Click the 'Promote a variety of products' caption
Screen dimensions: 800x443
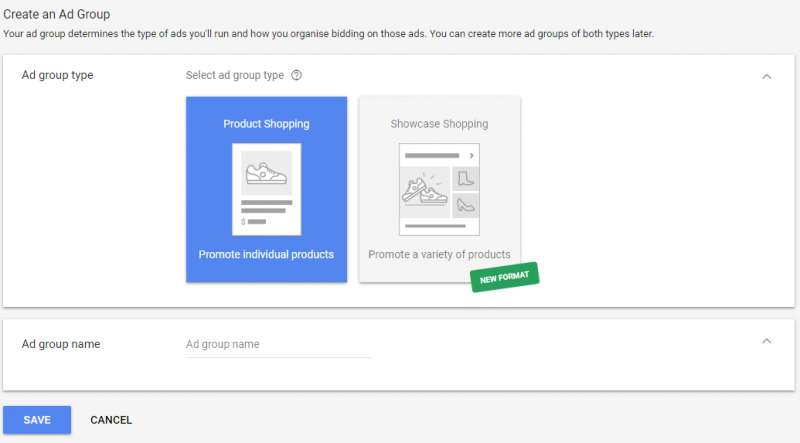(x=439, y=254)
